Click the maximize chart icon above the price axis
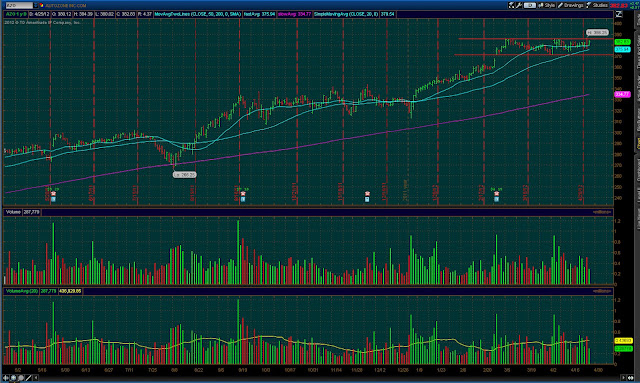640x383 pixels. 619,14
